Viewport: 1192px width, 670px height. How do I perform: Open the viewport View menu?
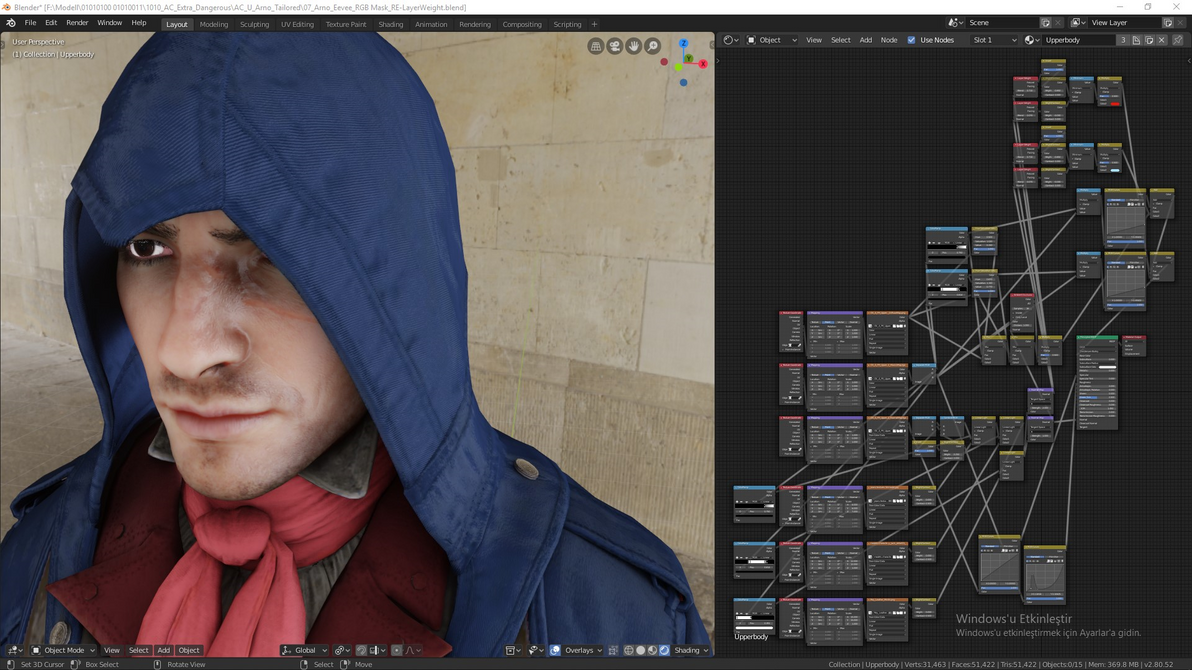click(x=112, y=650)
